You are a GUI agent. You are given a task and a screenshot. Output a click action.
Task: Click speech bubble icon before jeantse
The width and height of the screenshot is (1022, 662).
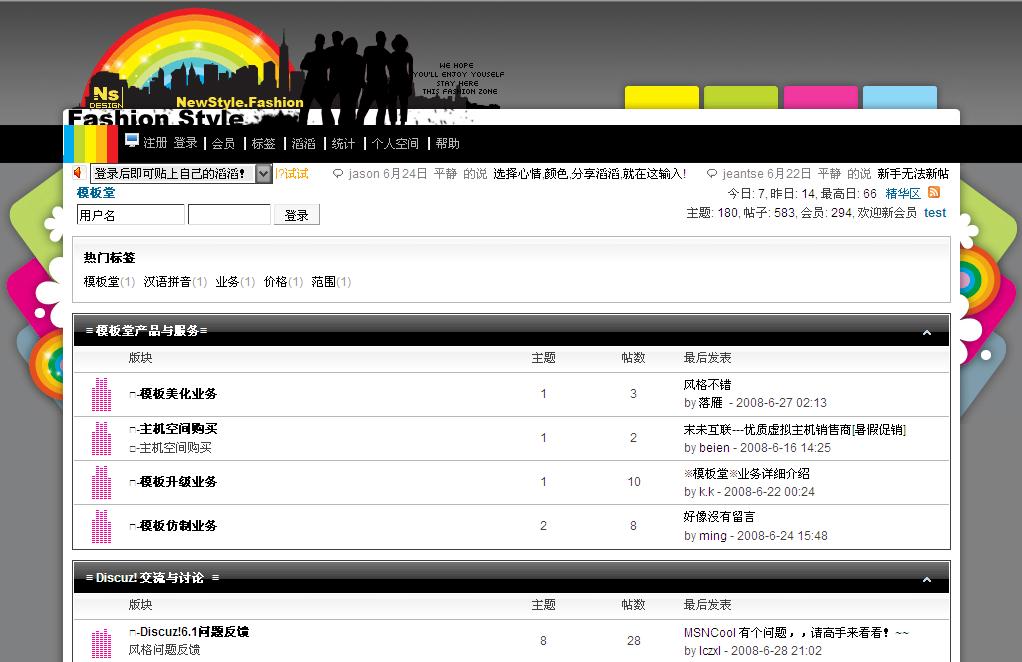click(x=712, y=174)
